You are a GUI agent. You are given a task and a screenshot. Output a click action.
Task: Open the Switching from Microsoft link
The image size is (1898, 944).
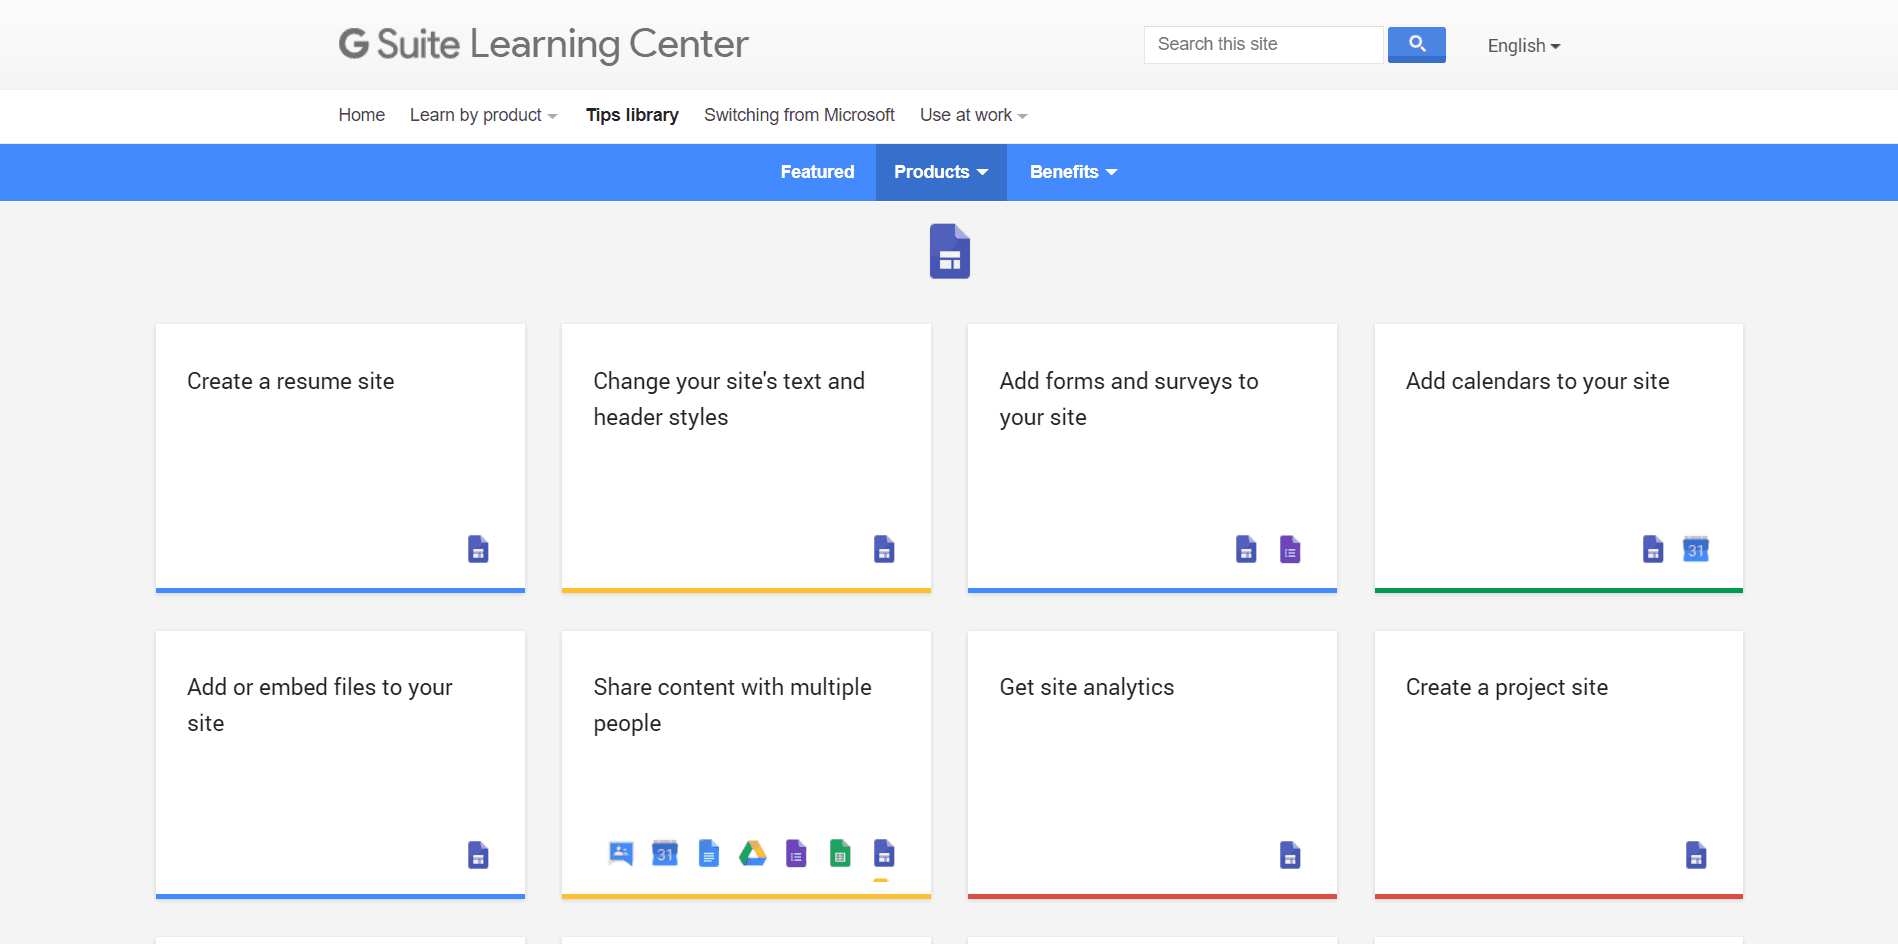coord(799,115)
